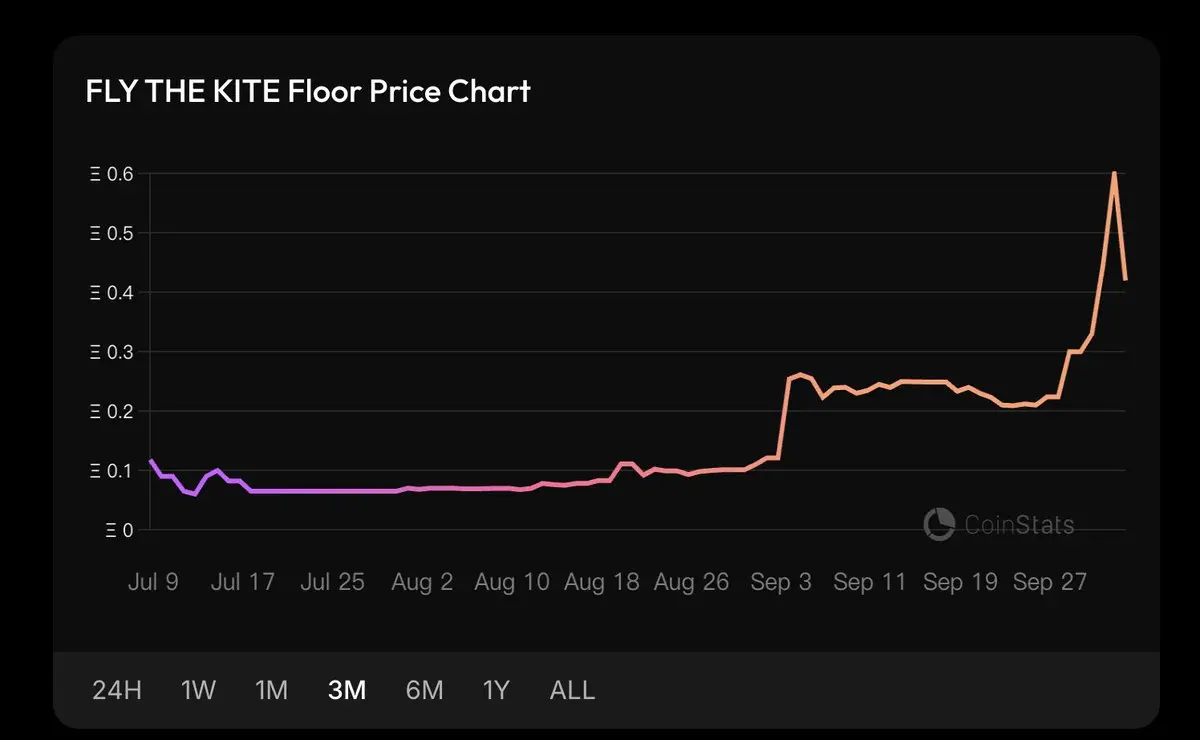Click the Aug 2 axis label
The image size is (1200, 740).
pyautogui.click(x=422, y=582)
